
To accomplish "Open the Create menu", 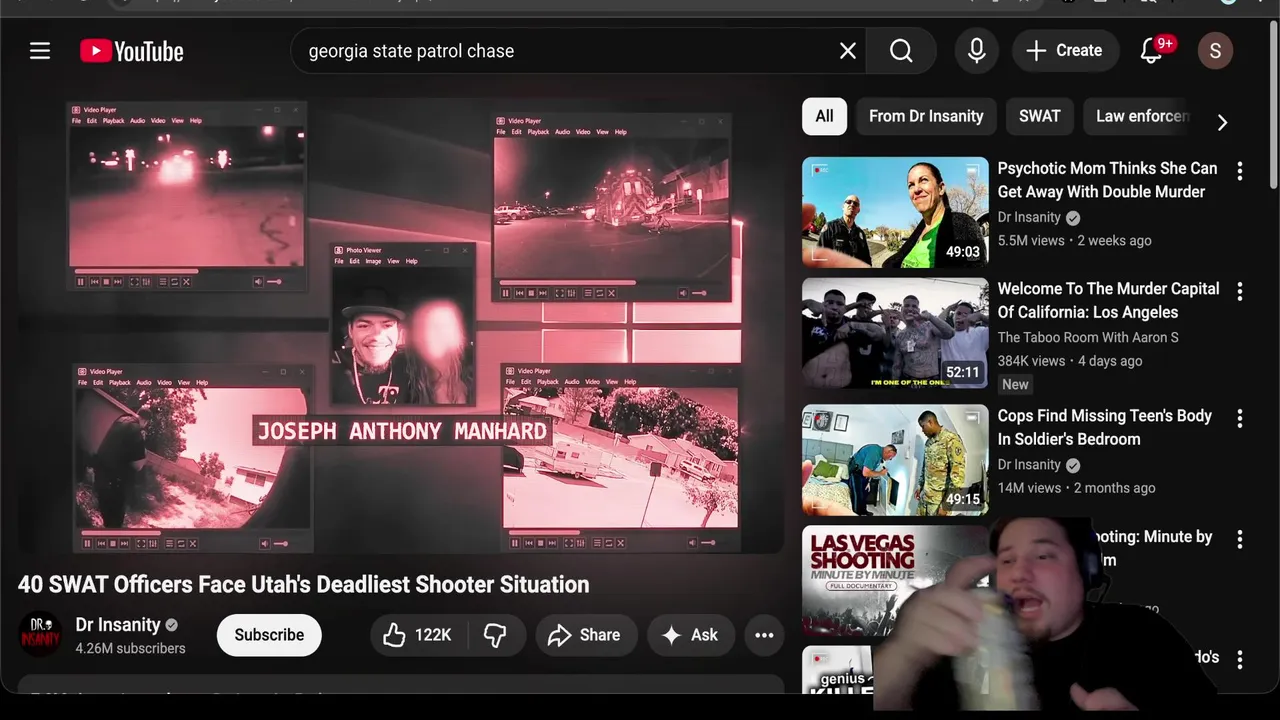I will click(1064, 51).
